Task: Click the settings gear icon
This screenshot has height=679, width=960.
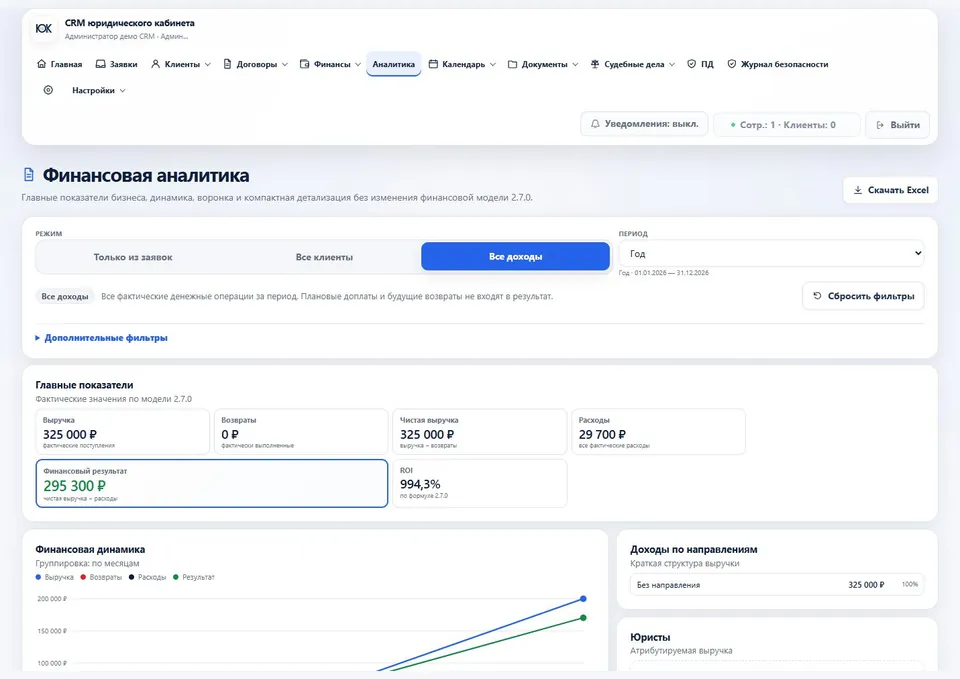Action: pyautogui.click(x=48, y=90)
